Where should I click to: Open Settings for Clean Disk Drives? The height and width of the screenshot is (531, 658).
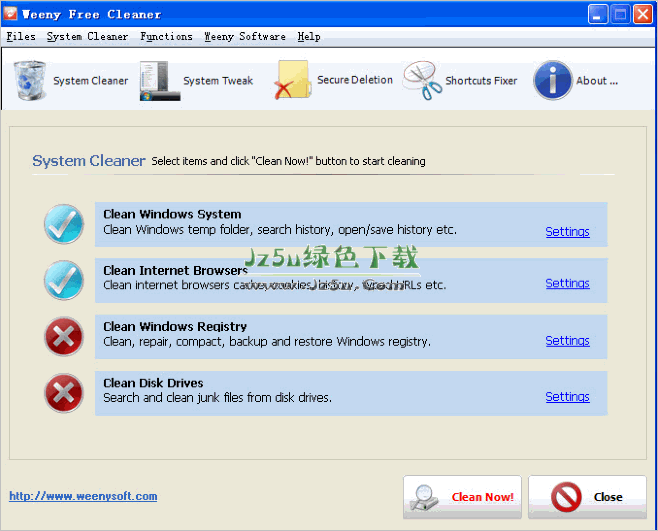[567, 397]
